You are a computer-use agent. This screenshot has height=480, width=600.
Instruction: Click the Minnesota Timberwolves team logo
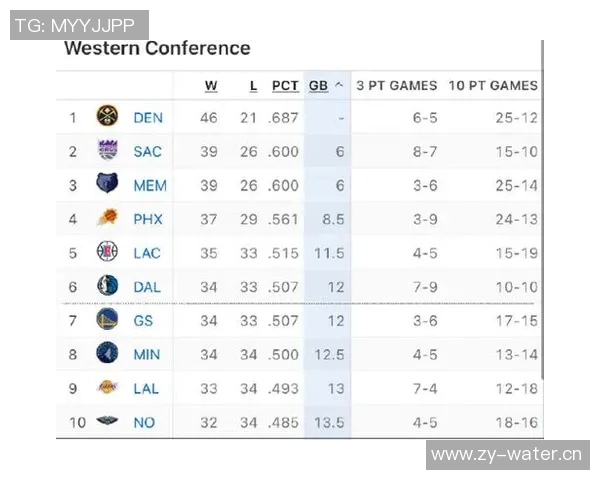pyautogui.click(x=107, y=354)
